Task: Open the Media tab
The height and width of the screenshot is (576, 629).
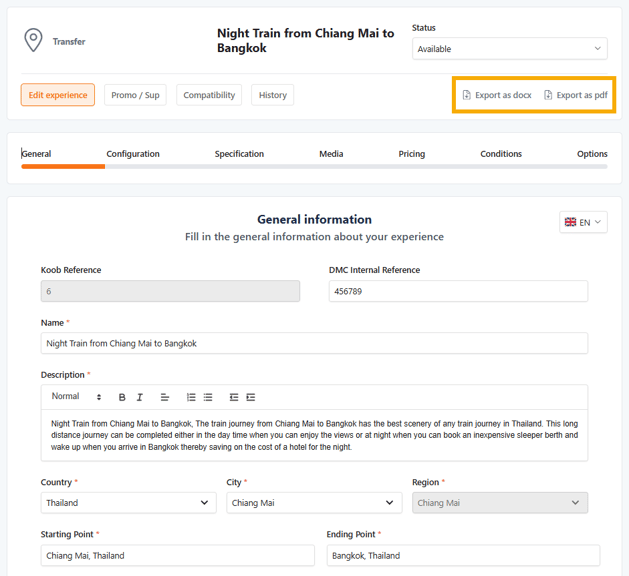Action: click(x=331, y=154)
